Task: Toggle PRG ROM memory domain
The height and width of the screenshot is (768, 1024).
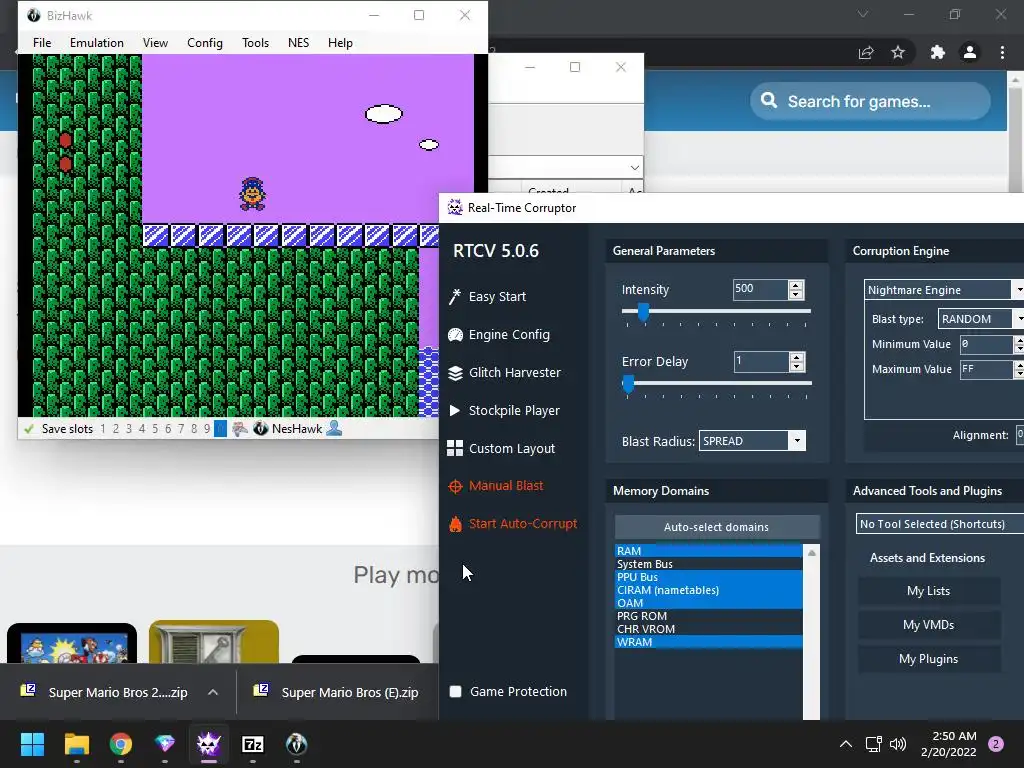Action: [x=709, y=616]
